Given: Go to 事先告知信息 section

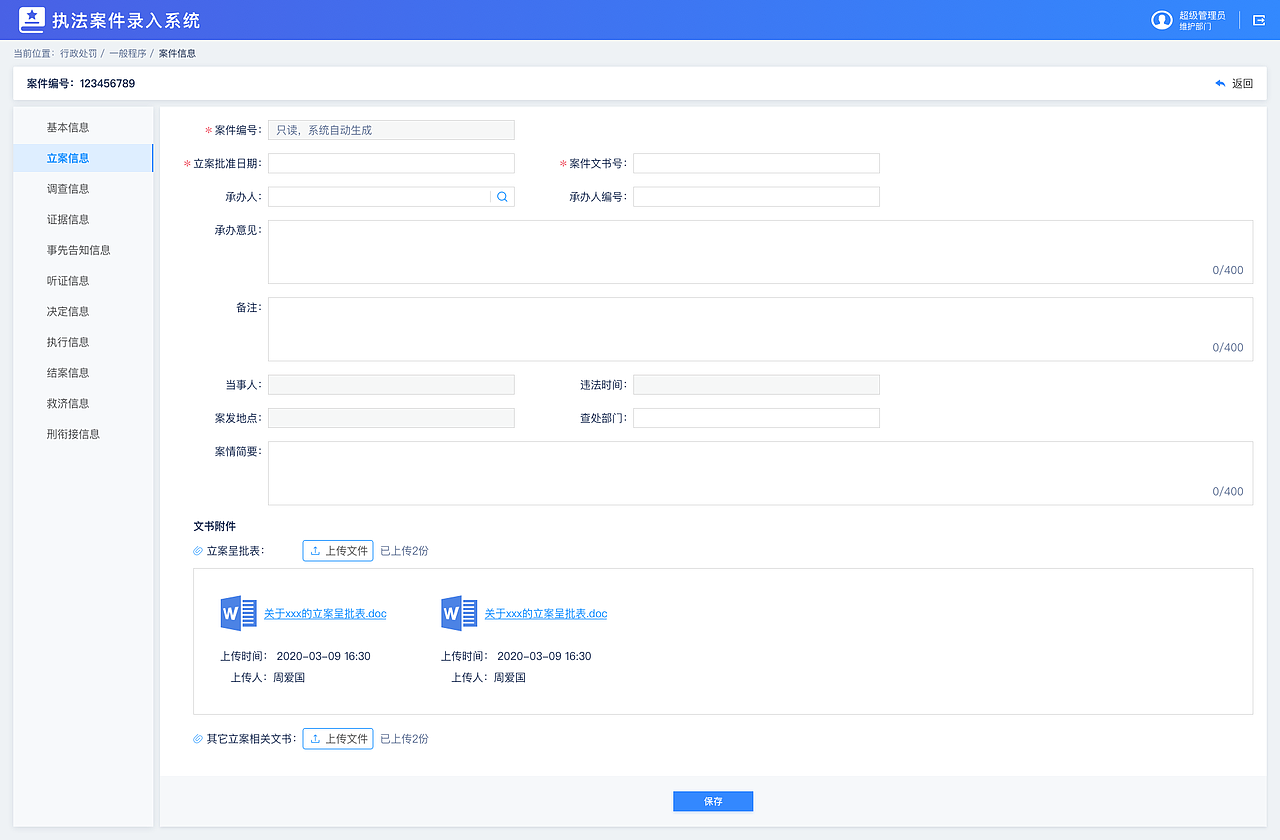Looking at the screenshot, I should click(x=83, y=250).
